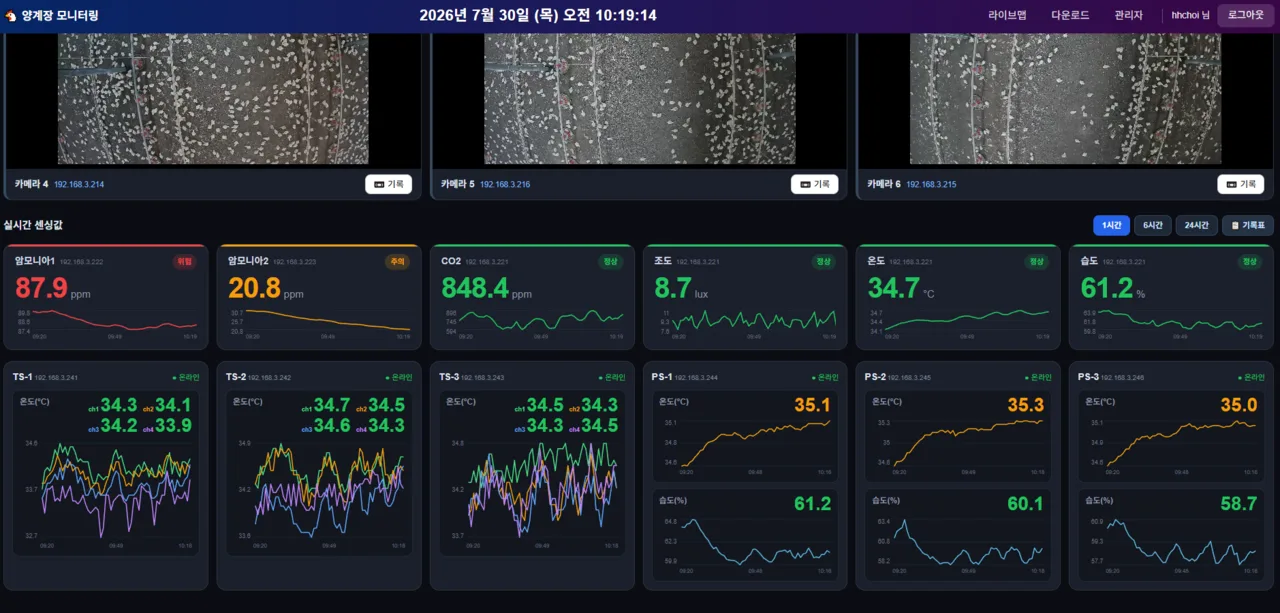This screenshot has height=613, width=1280.
Task: Click the Camera 5 record button
Action: 814,184
